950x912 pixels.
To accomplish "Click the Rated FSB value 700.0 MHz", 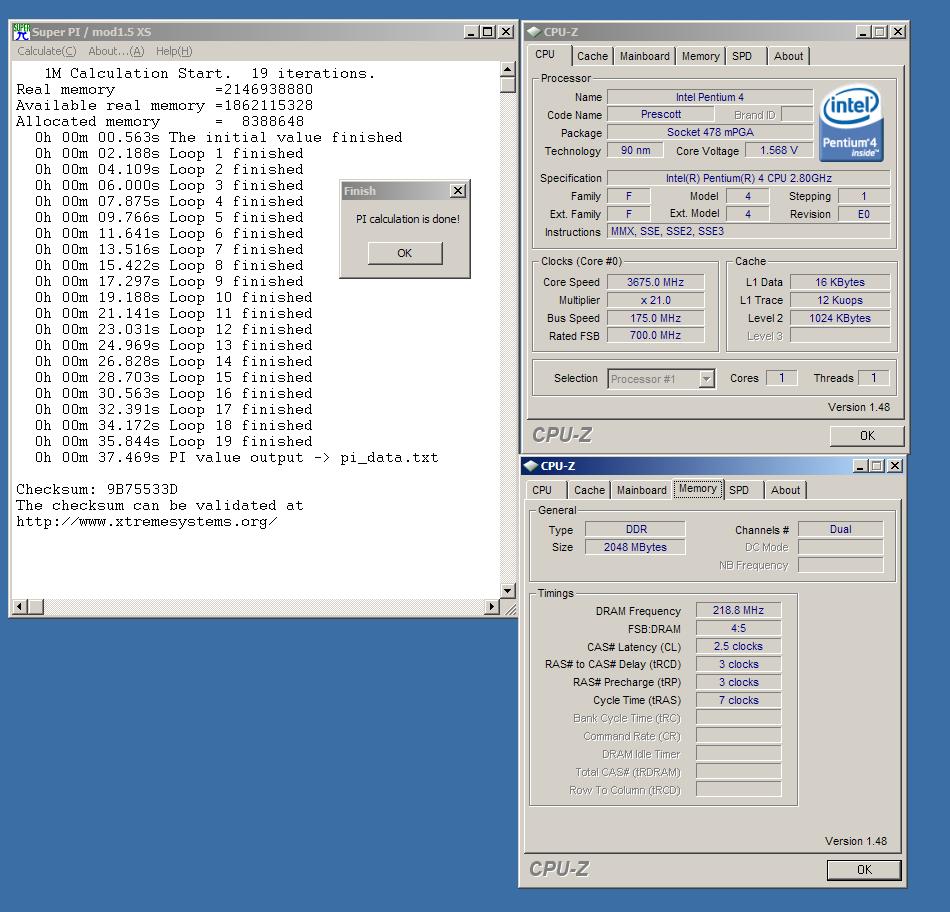I will tap(656, 335).
